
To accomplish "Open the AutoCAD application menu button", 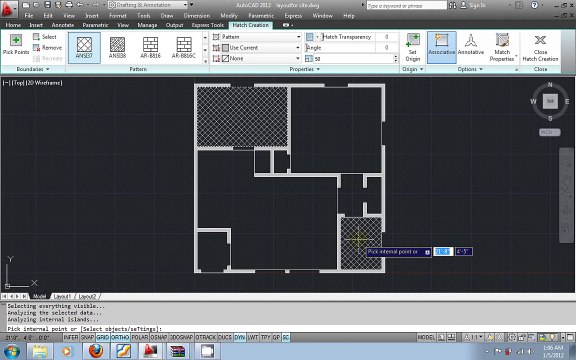I will (x=9, y=10).
